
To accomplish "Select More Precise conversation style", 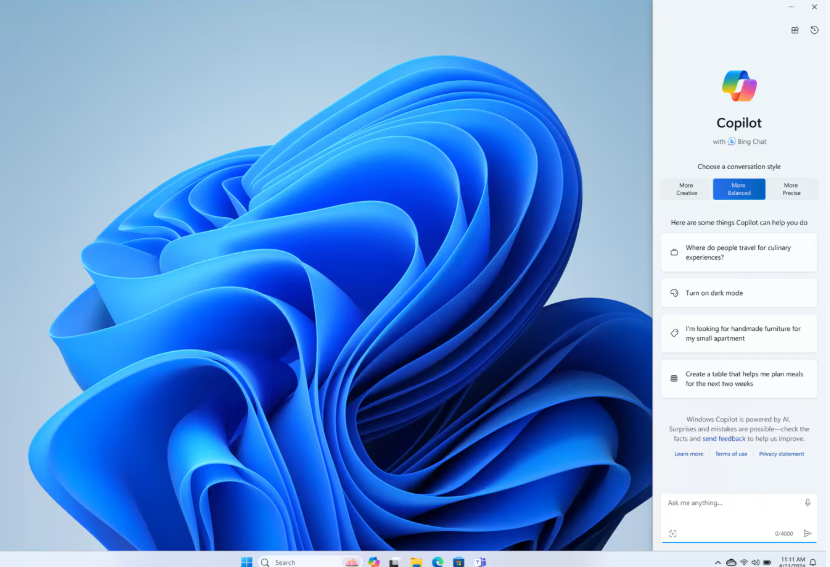I will coord(791,189).
